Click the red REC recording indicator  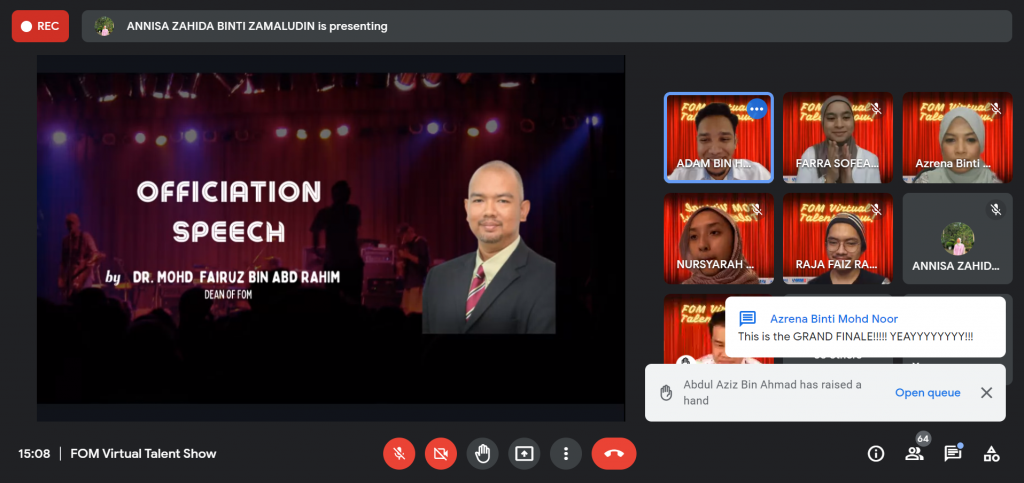pos(40,26)
